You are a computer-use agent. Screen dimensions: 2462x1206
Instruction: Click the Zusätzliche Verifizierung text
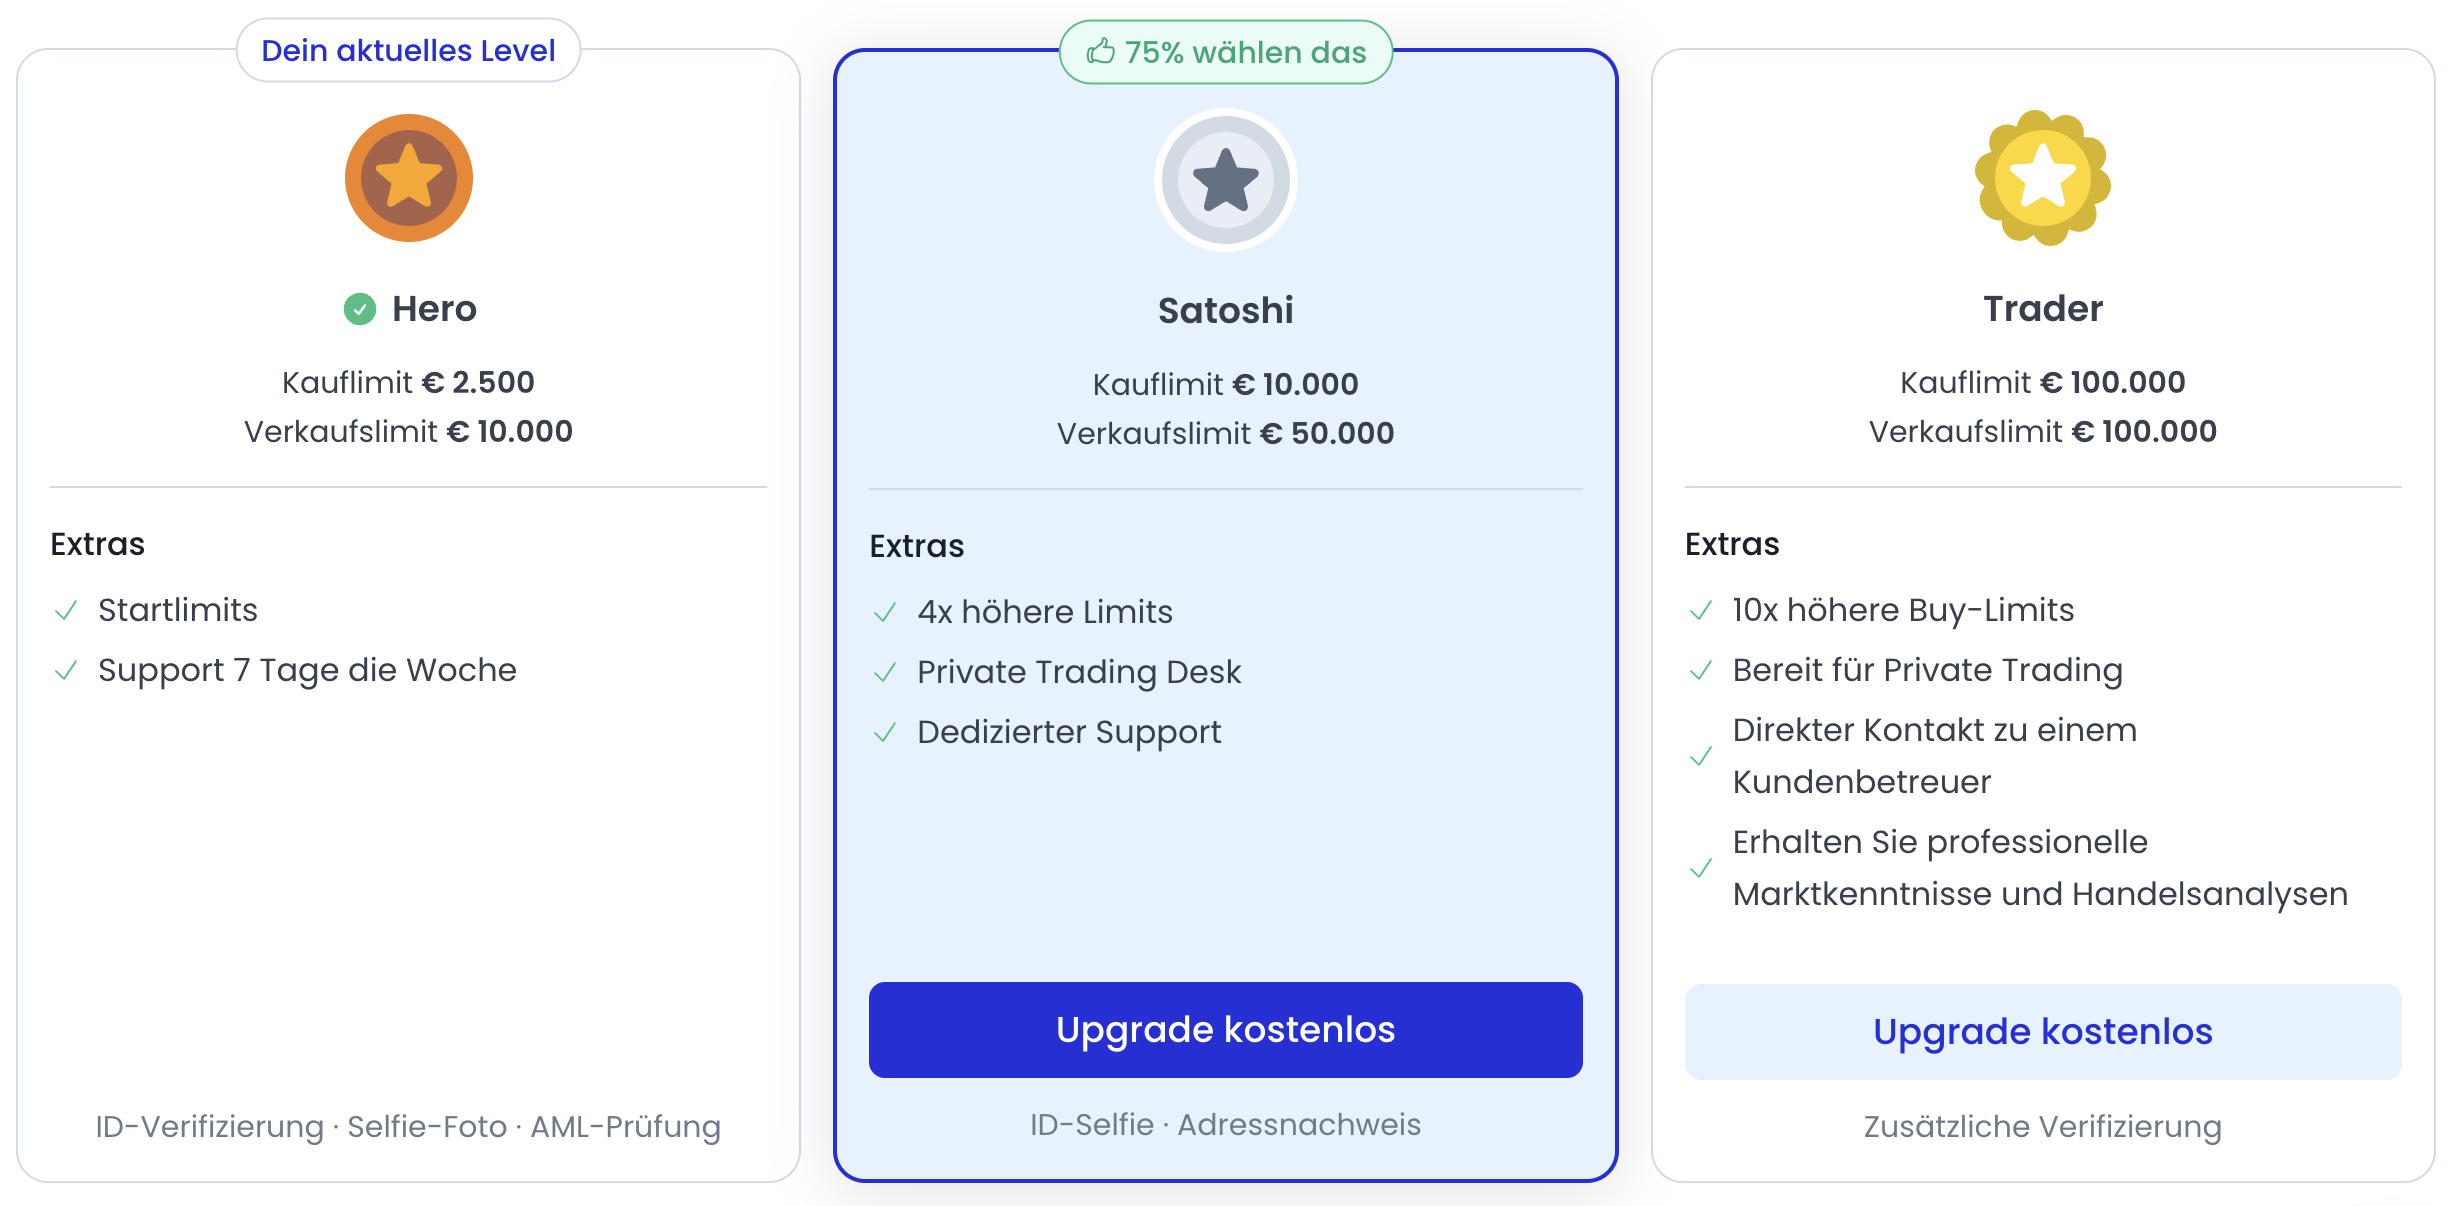(2043, 1126)
